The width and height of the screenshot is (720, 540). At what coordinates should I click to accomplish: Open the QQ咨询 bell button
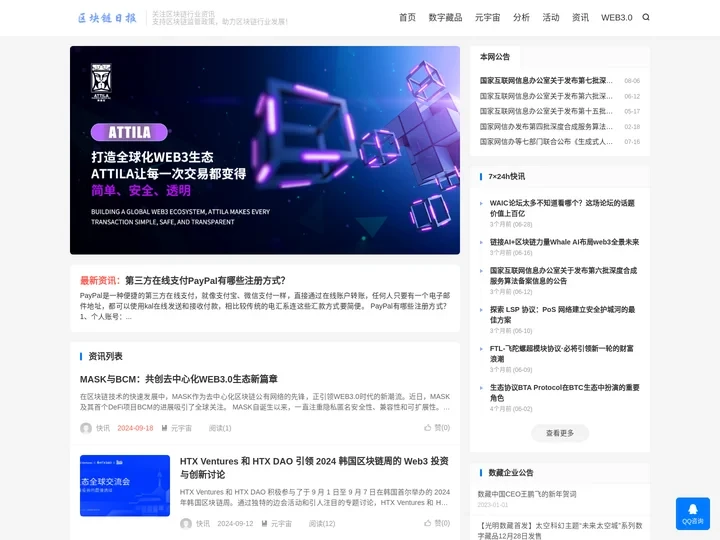692,513
